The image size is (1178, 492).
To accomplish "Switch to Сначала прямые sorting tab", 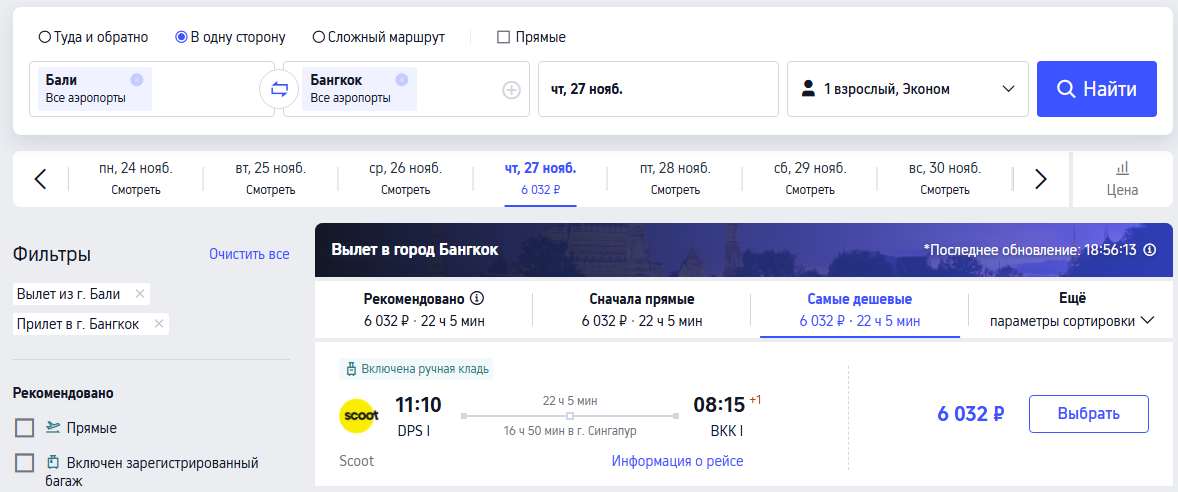I will coord(642,310).
